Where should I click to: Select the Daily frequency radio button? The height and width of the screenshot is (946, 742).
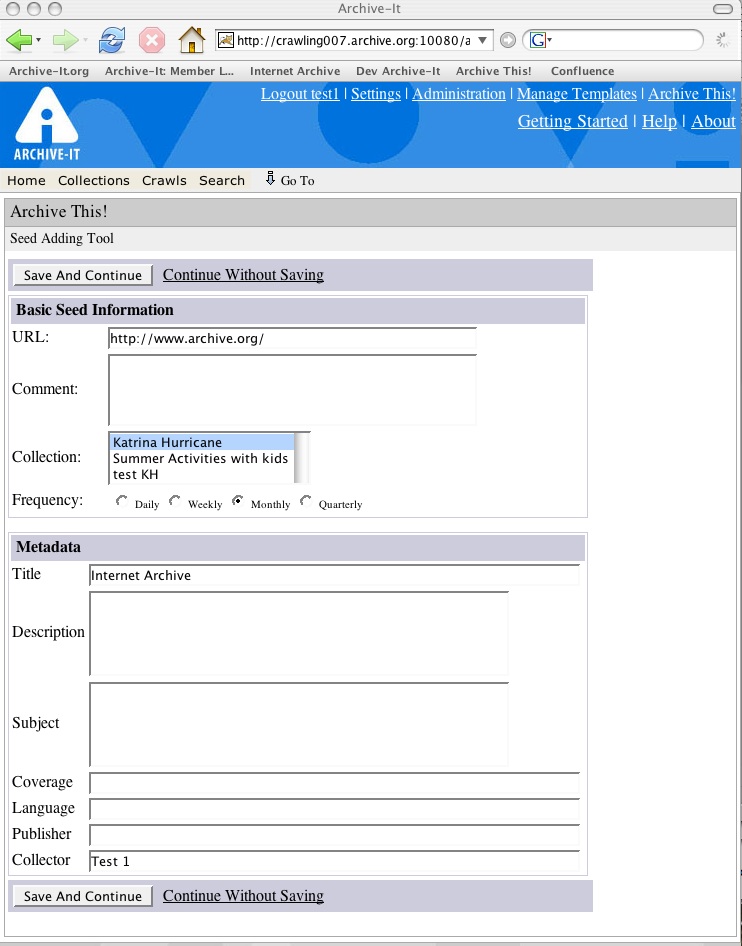(122, 501)
